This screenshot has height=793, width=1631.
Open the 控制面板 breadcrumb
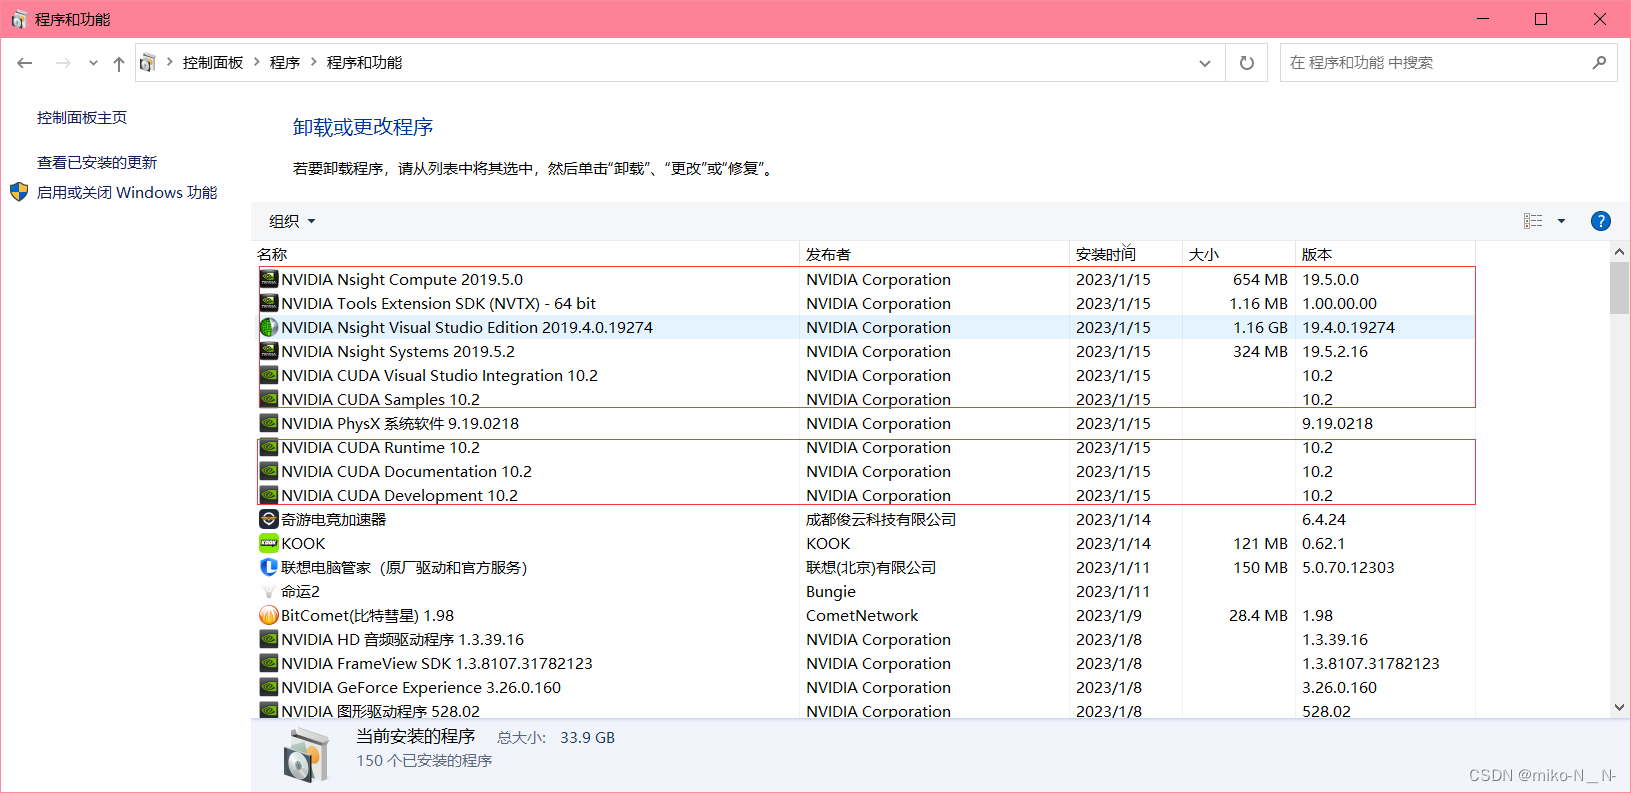click(x=213, y=63)
